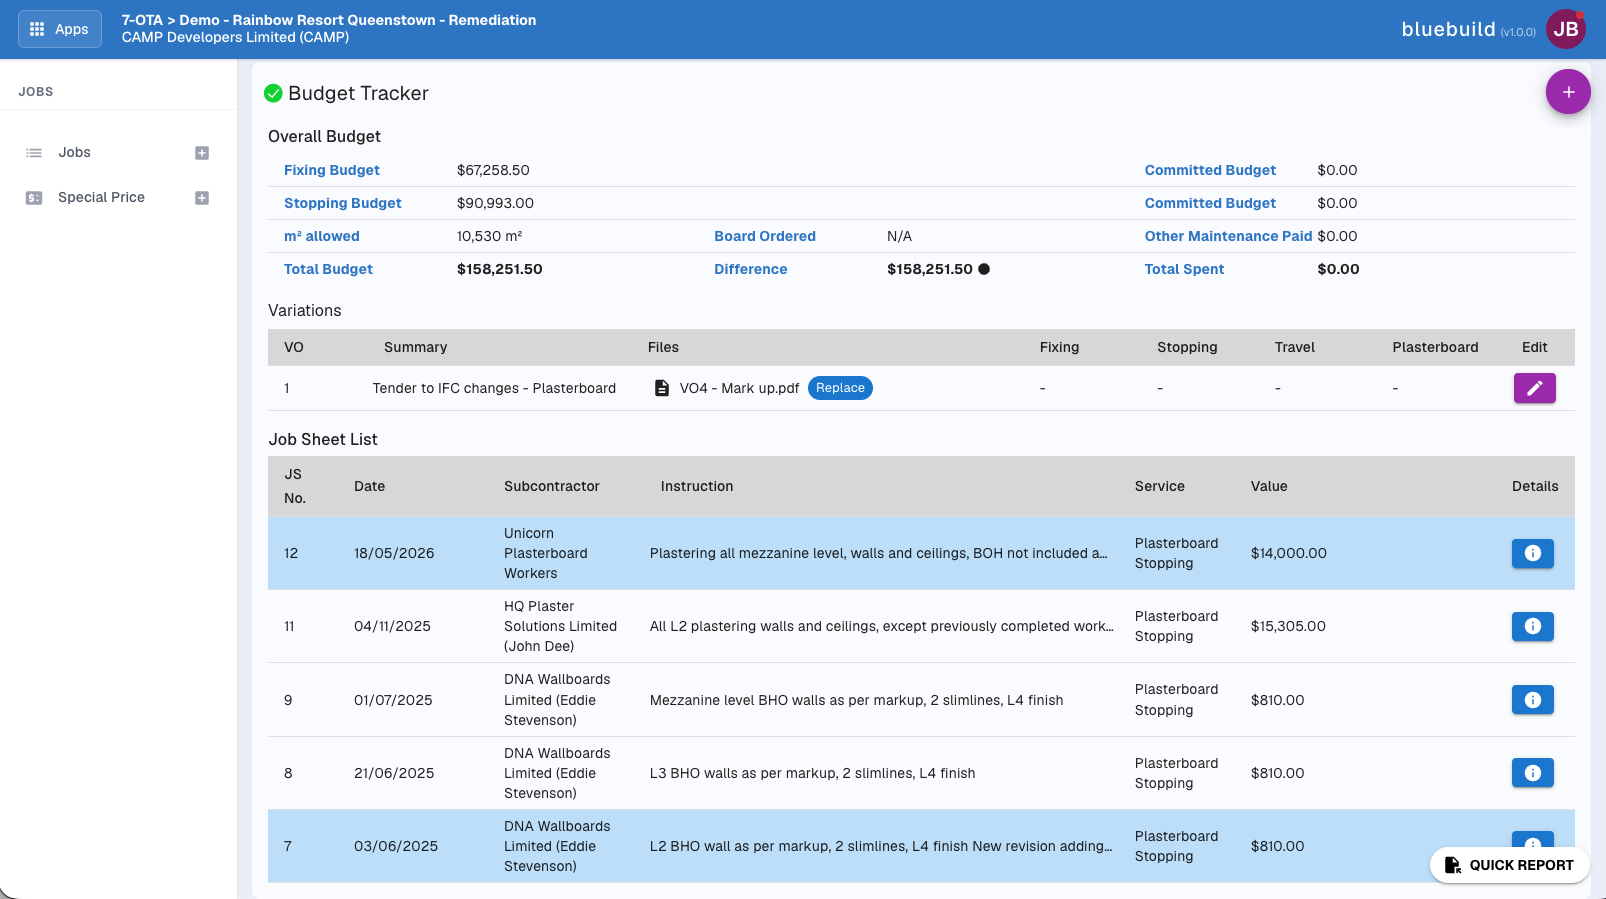Click the JS No. column header
1606x899 pixels.
coord(295,486)
